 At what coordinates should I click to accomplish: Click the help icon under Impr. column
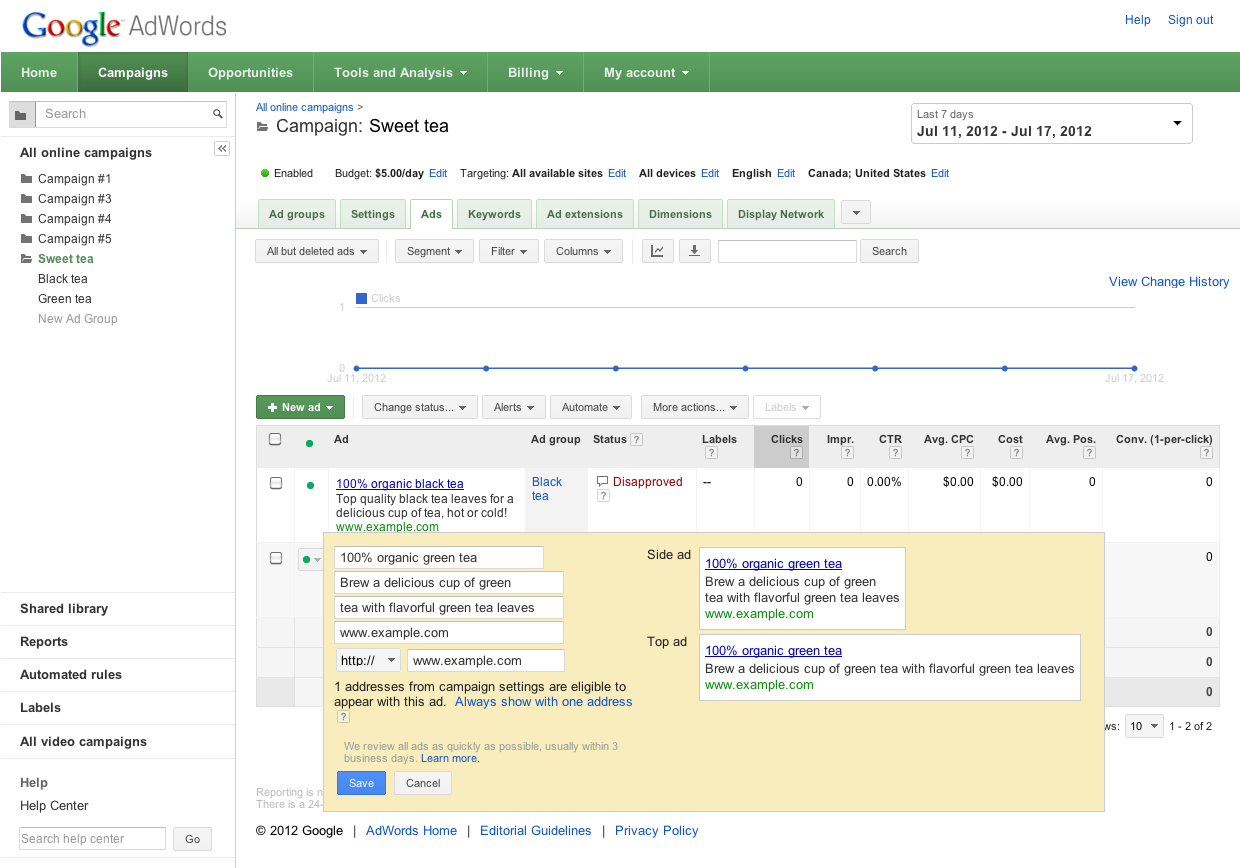click(x=847, y=453)
